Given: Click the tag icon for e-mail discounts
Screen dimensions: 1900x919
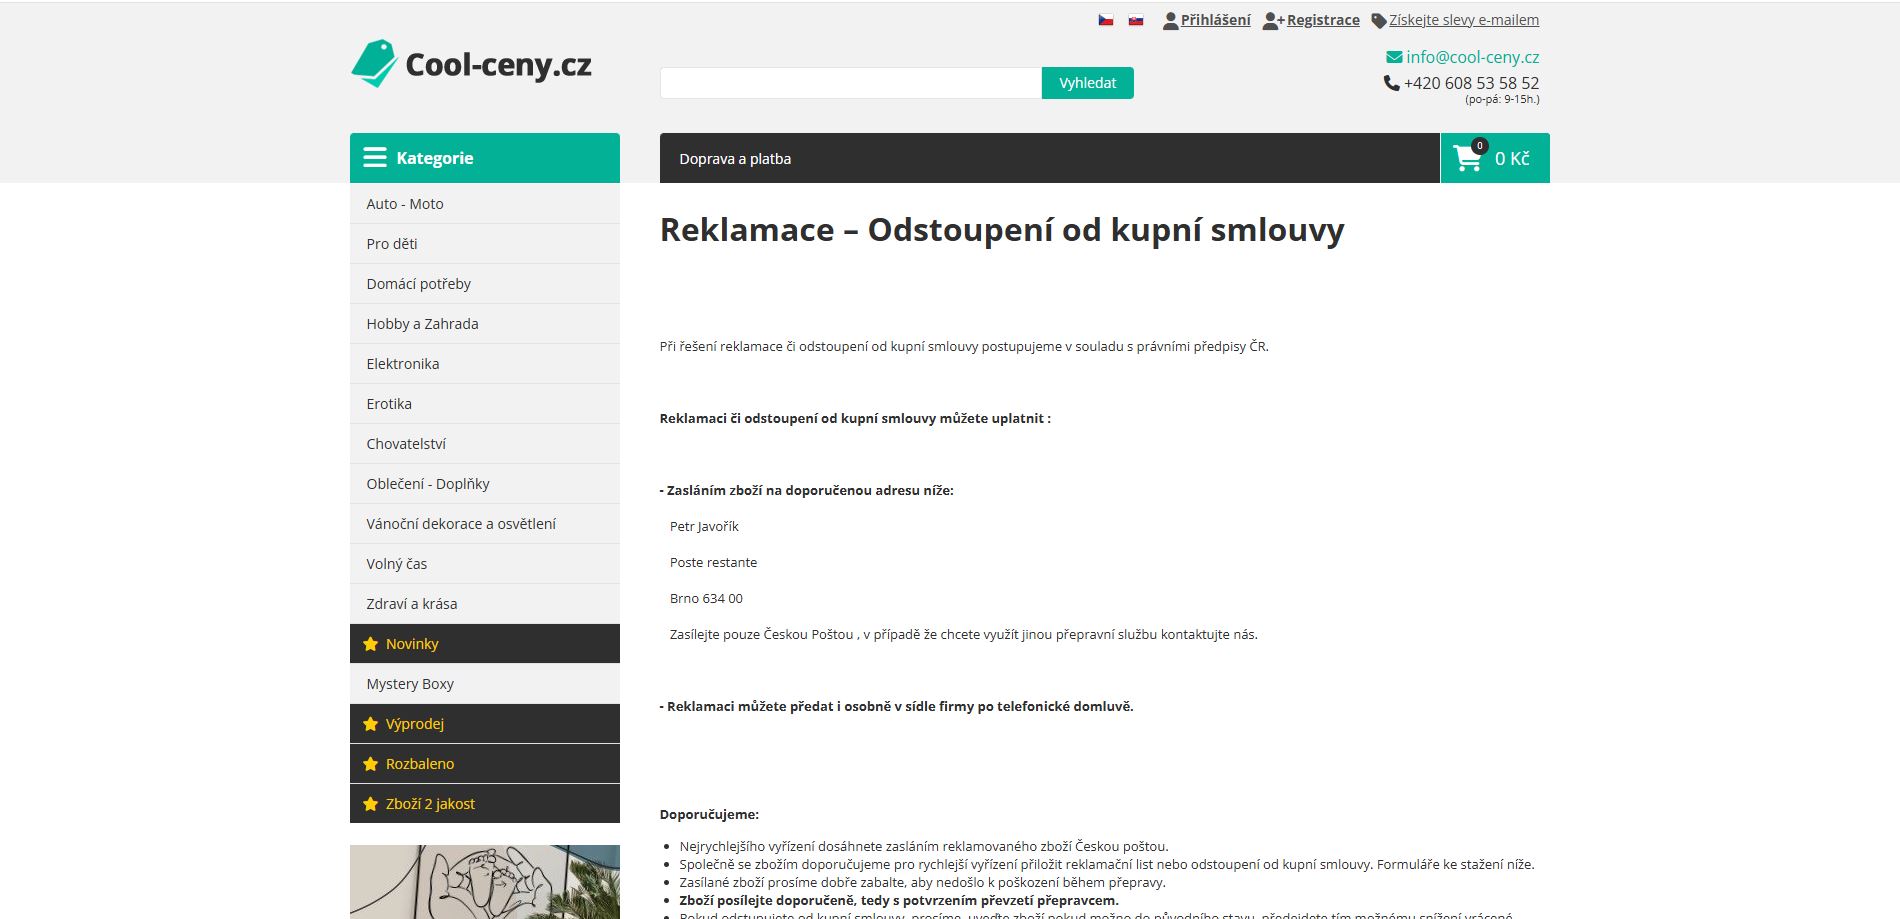Looking at the screenshot, I should pos(1378,20).
